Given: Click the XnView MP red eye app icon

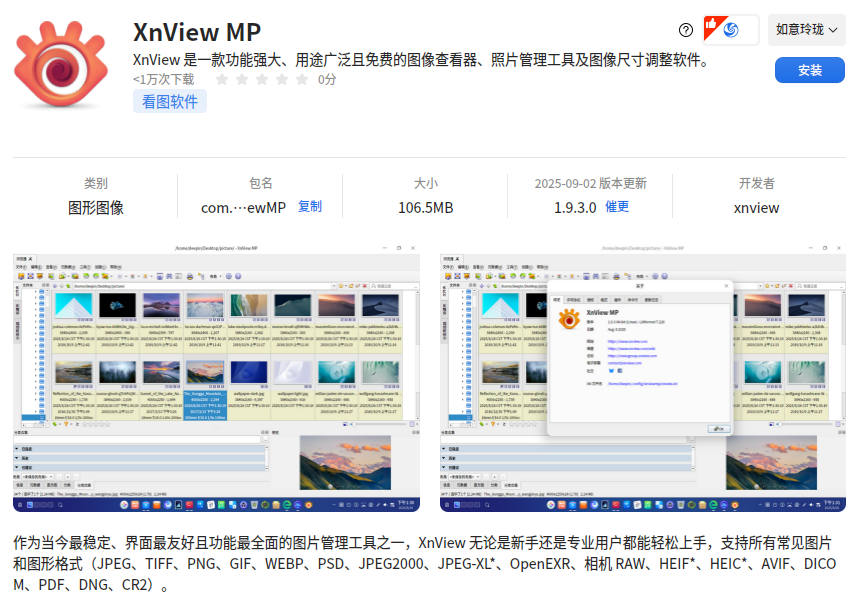Looking at the screenshot, I should (60, 64).
